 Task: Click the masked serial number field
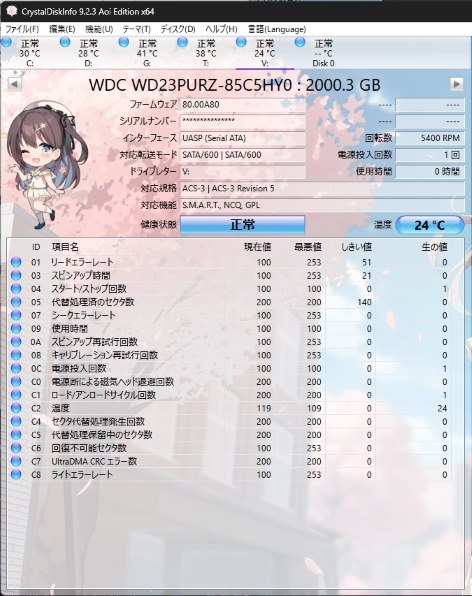(x=242, y=121)
